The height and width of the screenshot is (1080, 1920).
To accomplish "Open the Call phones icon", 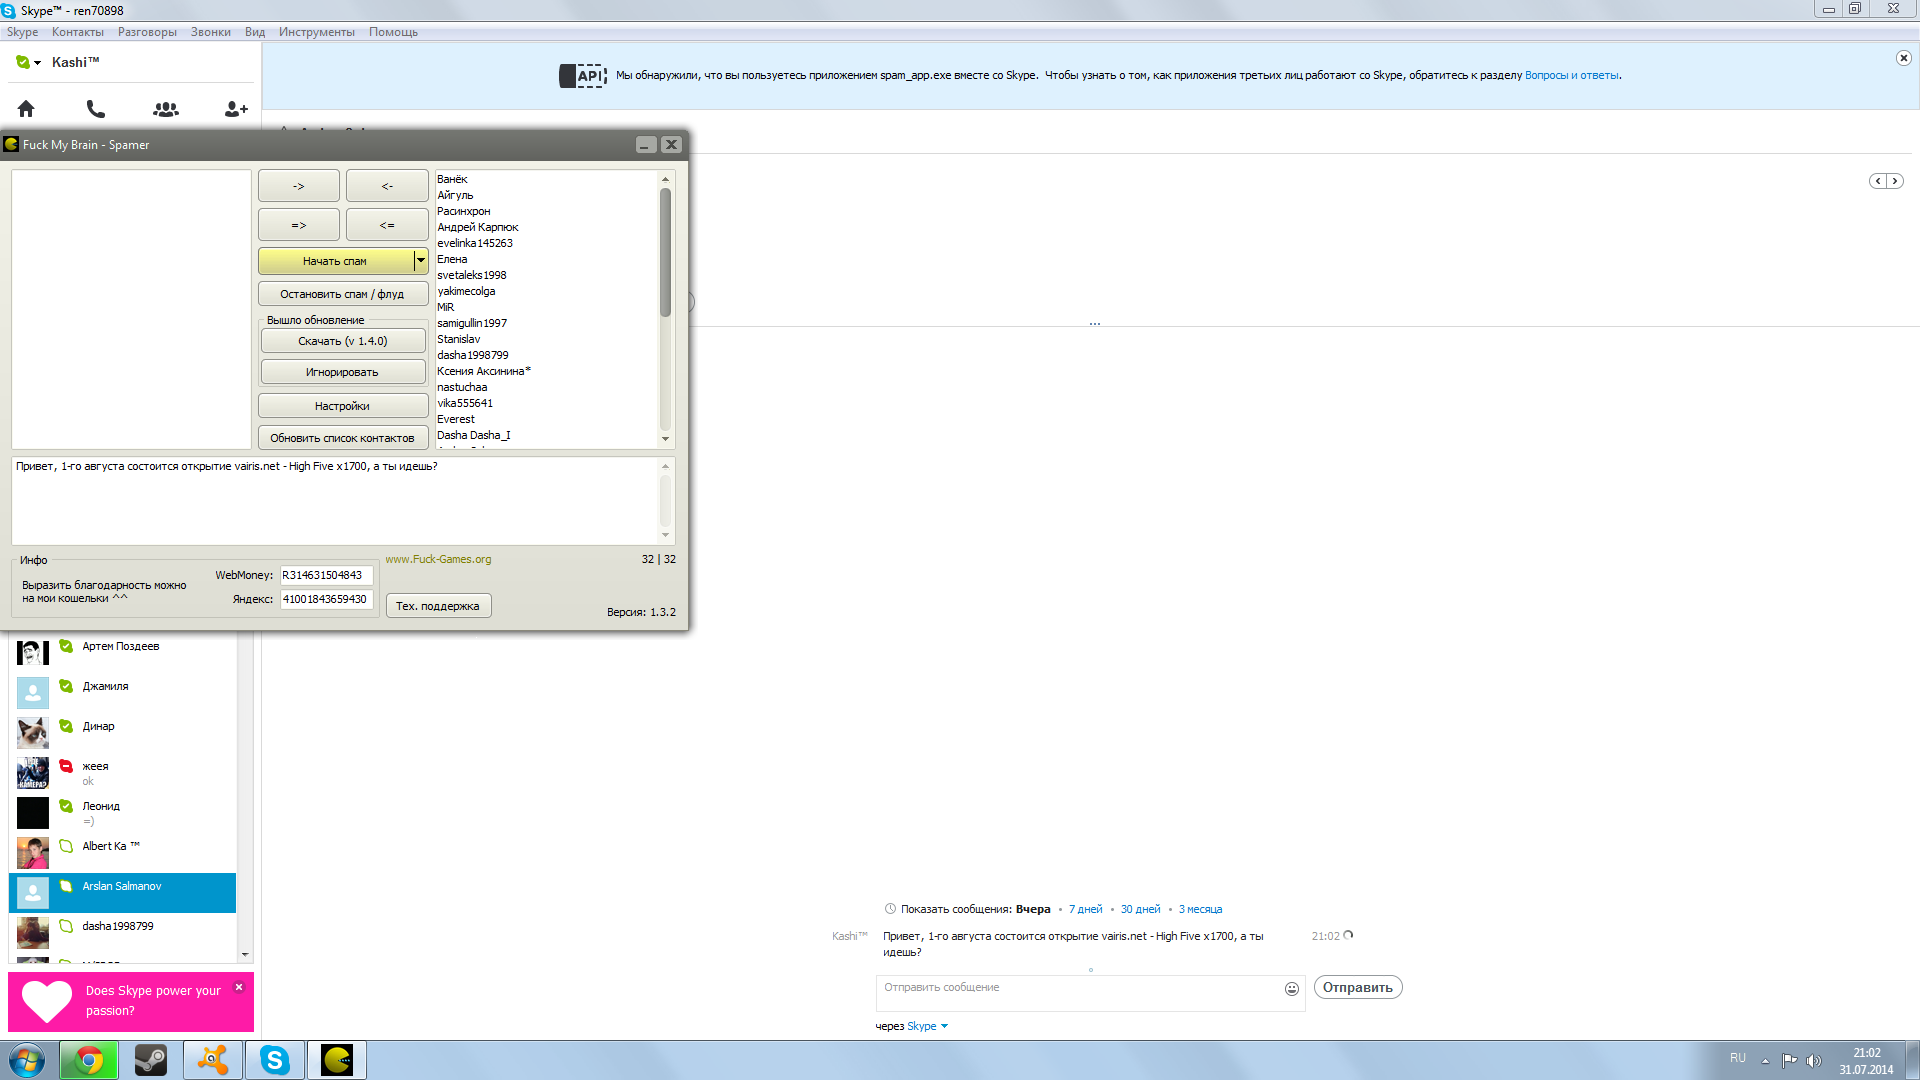I will [x=96, y=108].
